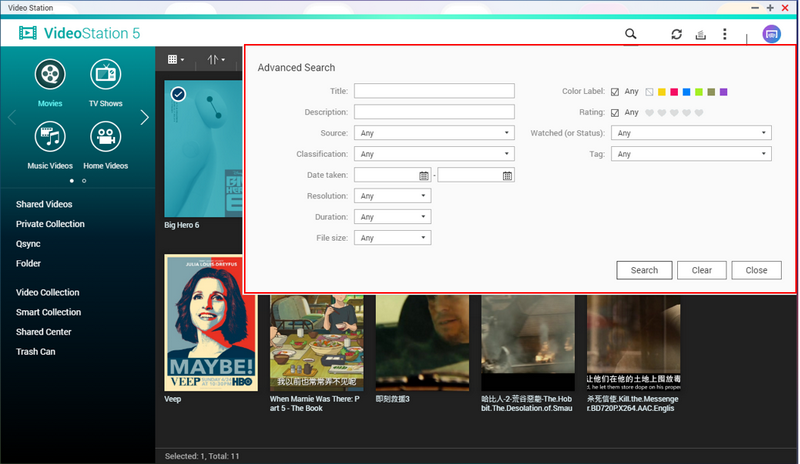The height and width of the screenshot is (464, 800).
Task: Click the Clear button
Action: pos(702,270)
